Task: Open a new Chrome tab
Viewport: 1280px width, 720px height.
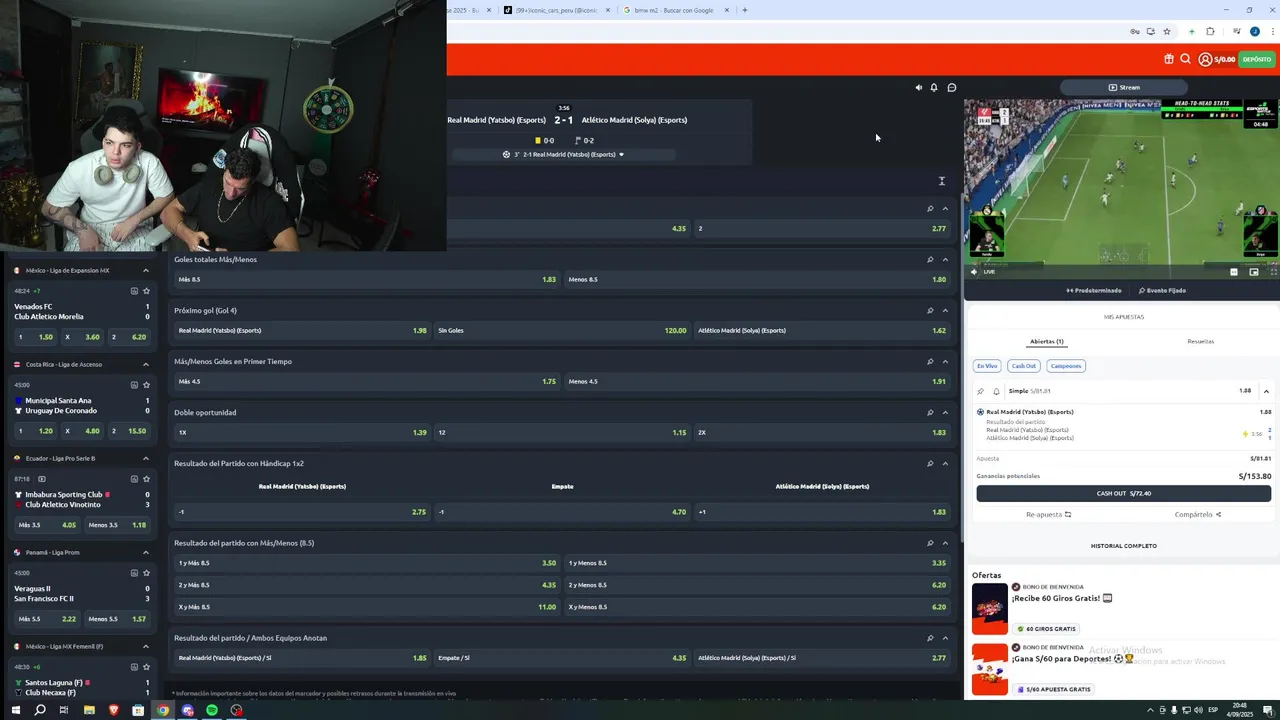Action: click(x=744, y=10)
